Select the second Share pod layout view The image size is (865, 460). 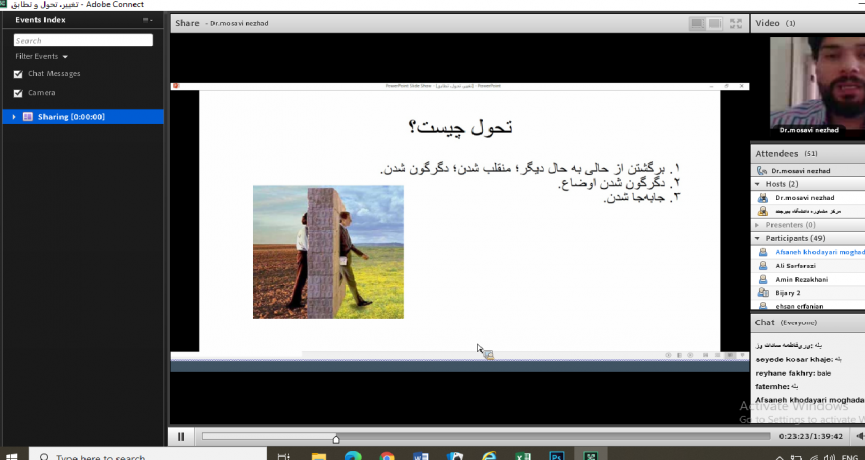(x=715, y=24)
